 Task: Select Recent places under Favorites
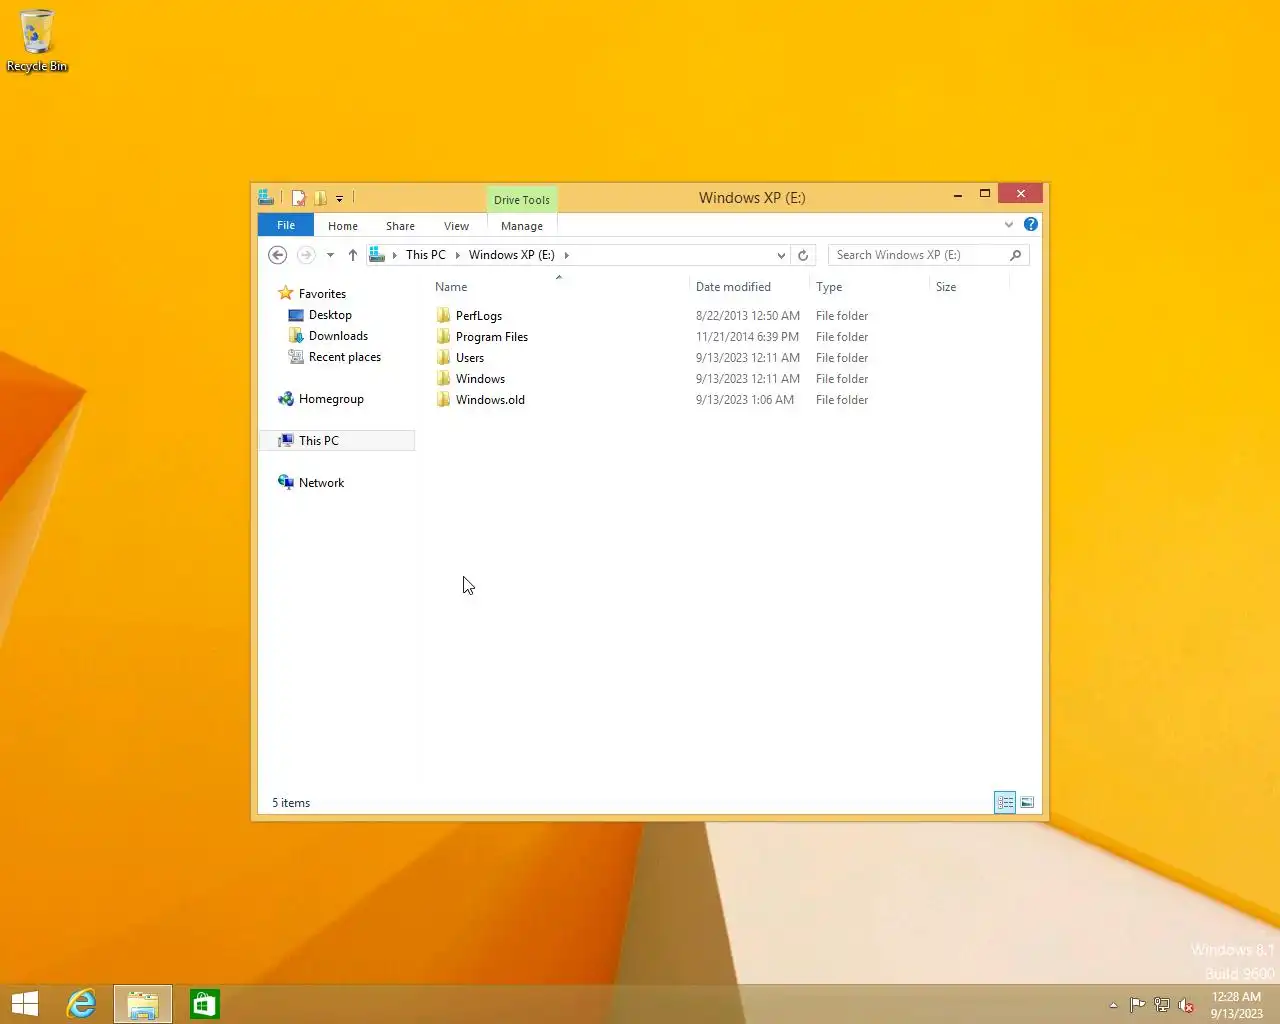point(345,357)
